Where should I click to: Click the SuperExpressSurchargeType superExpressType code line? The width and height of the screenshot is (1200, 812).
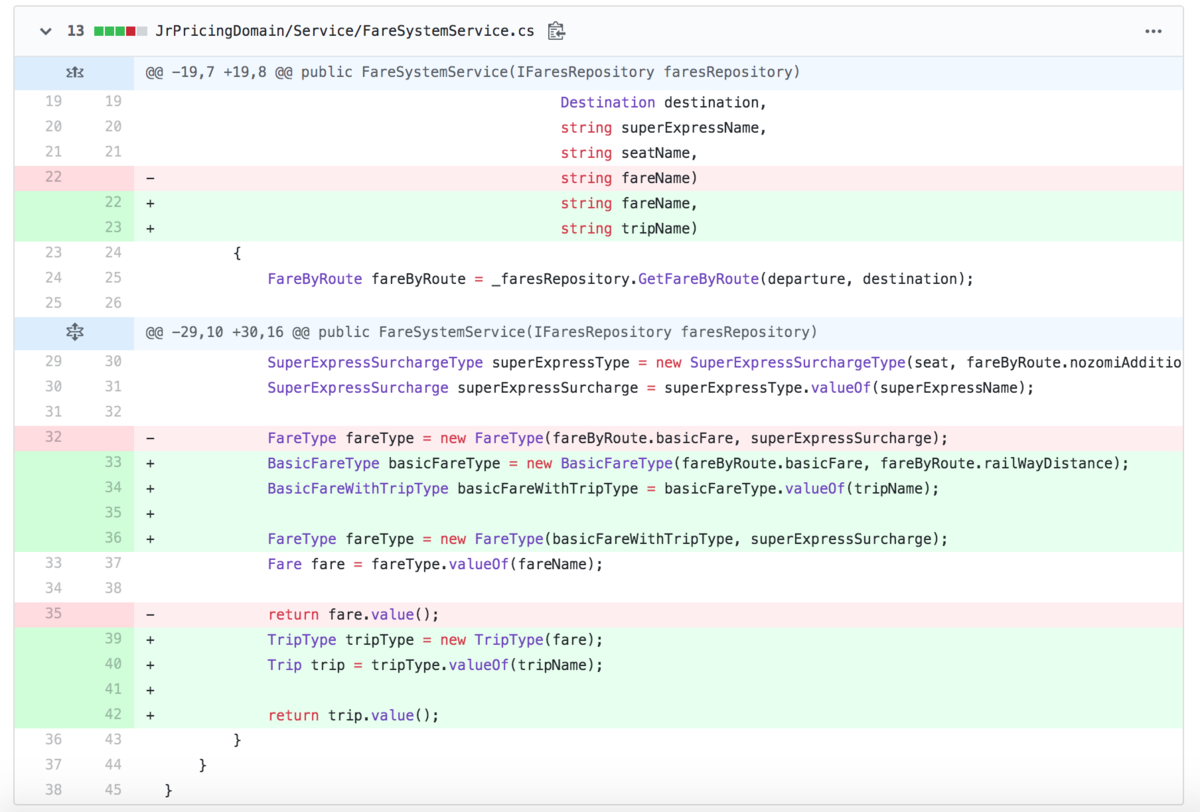tap(725, 362)
